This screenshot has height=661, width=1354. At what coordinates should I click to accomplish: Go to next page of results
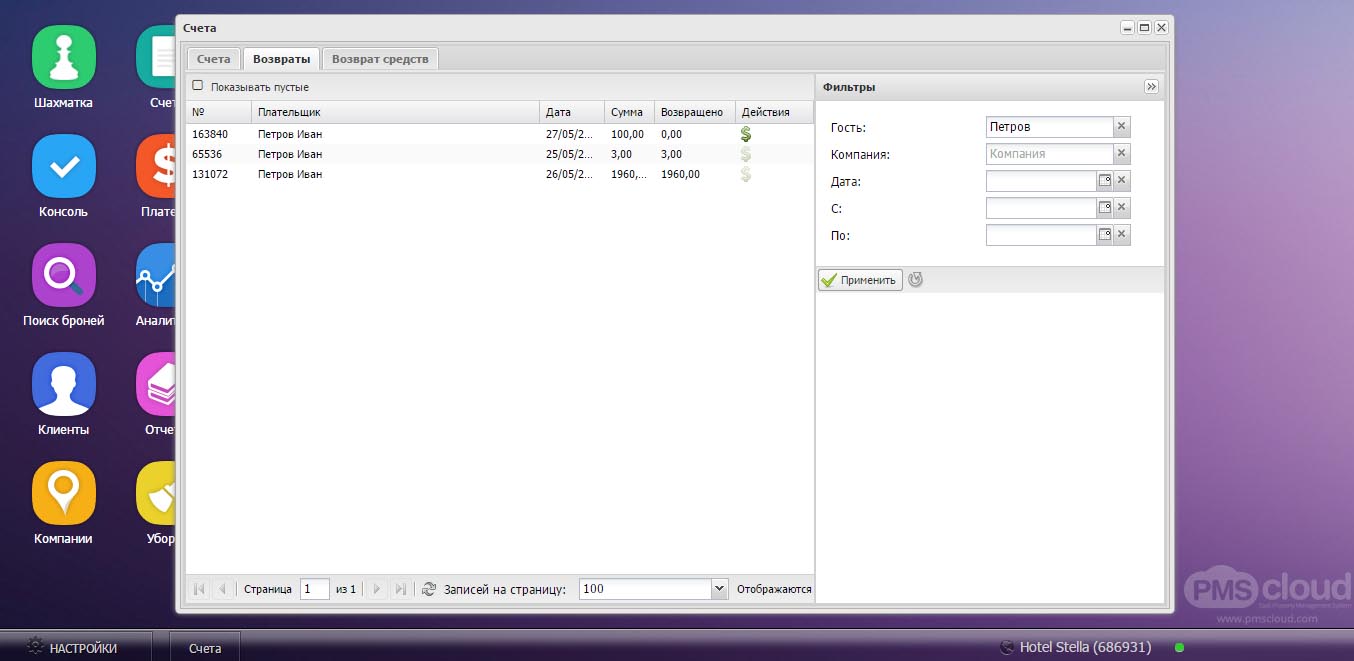377,590
